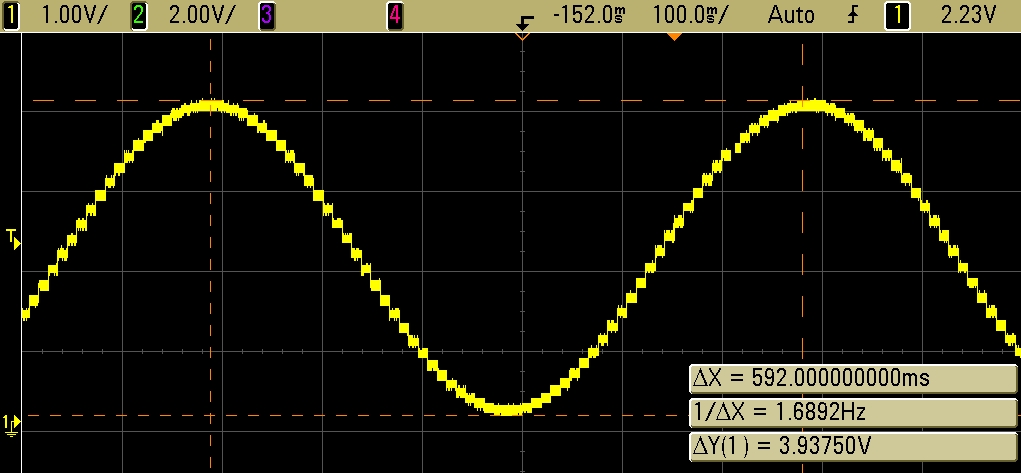Select the yellow channel 1 indicator
Viewport: 1021px width, 473px height.
coord(11,15)
